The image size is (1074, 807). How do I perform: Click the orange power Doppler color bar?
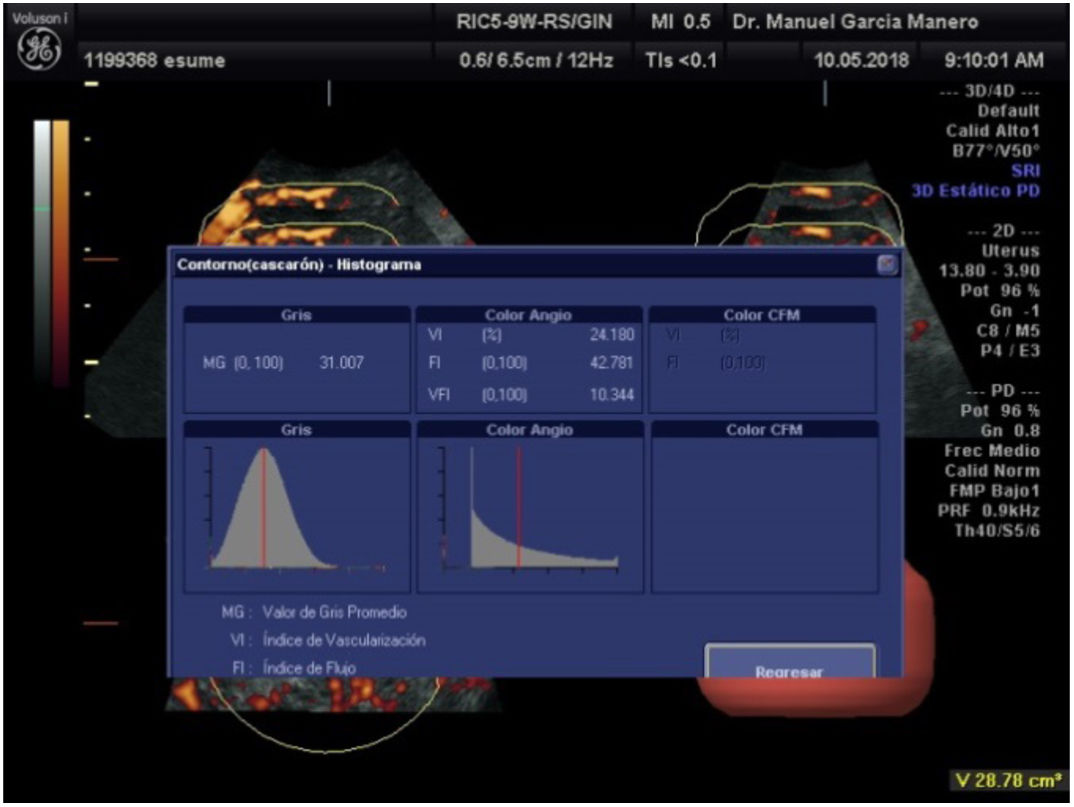[61, 250]
